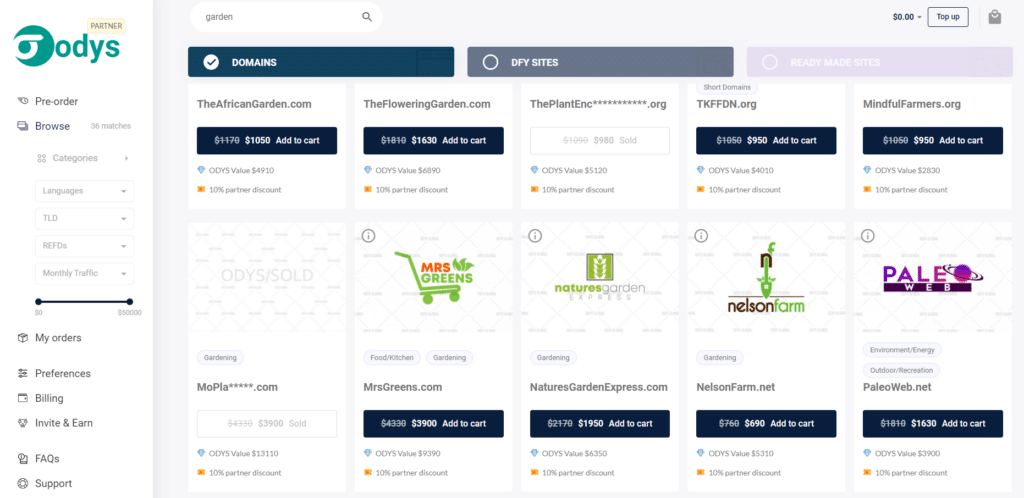The image size is (1024, 498).
Task: Select the DFY SITES radio tab
Action: pyautogui.click(x=600, y=62)
